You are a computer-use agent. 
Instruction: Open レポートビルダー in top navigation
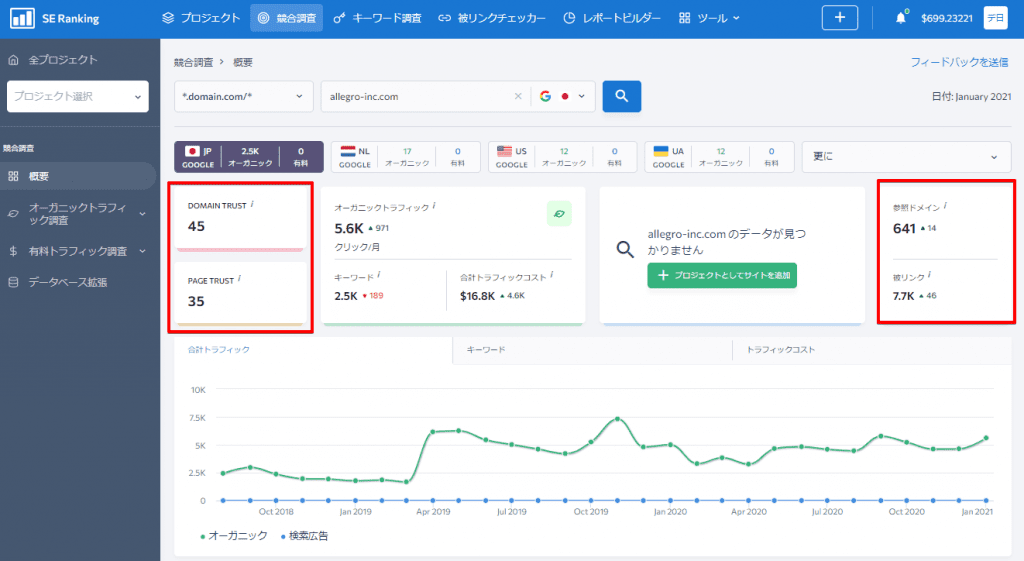coord(612,18)
